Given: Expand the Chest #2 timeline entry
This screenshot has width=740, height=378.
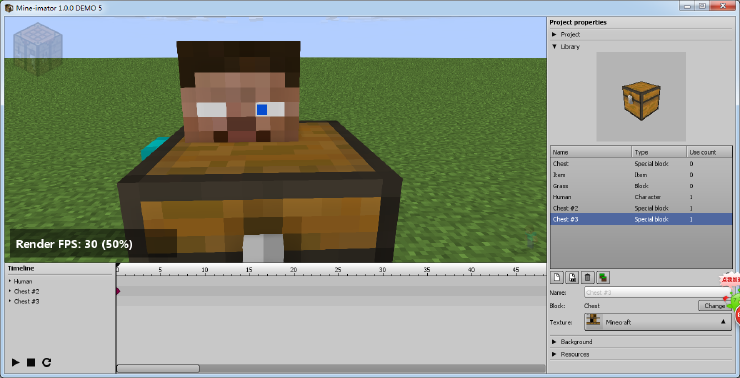Looking at the screenshot, I should click(10, 291).
